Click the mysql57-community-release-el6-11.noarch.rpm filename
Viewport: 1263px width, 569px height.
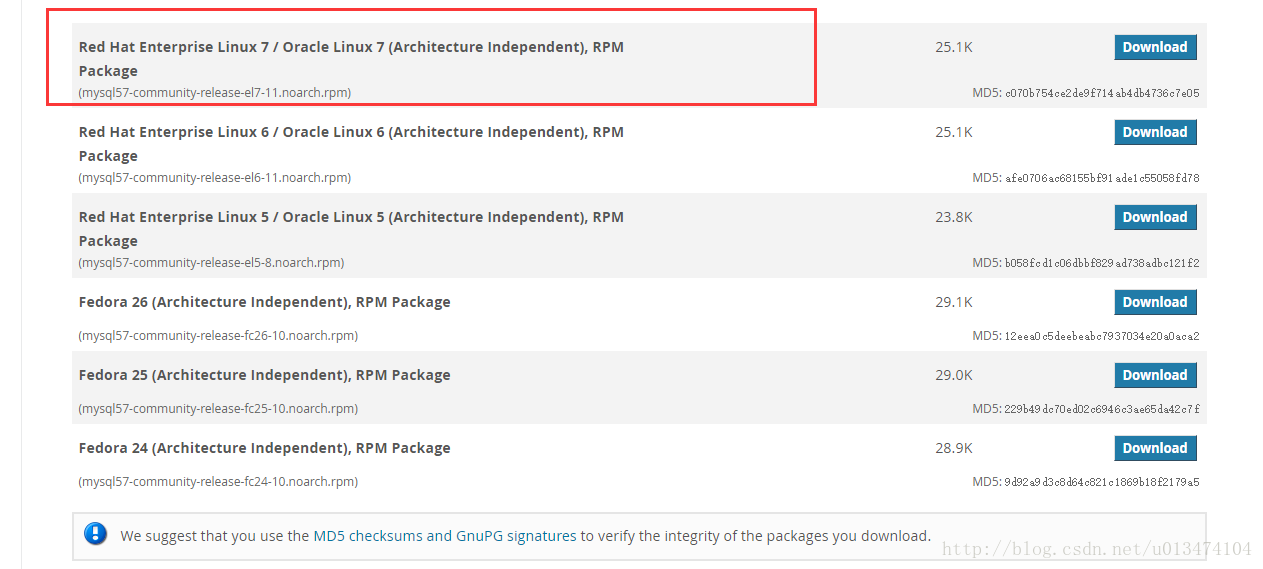215,178
